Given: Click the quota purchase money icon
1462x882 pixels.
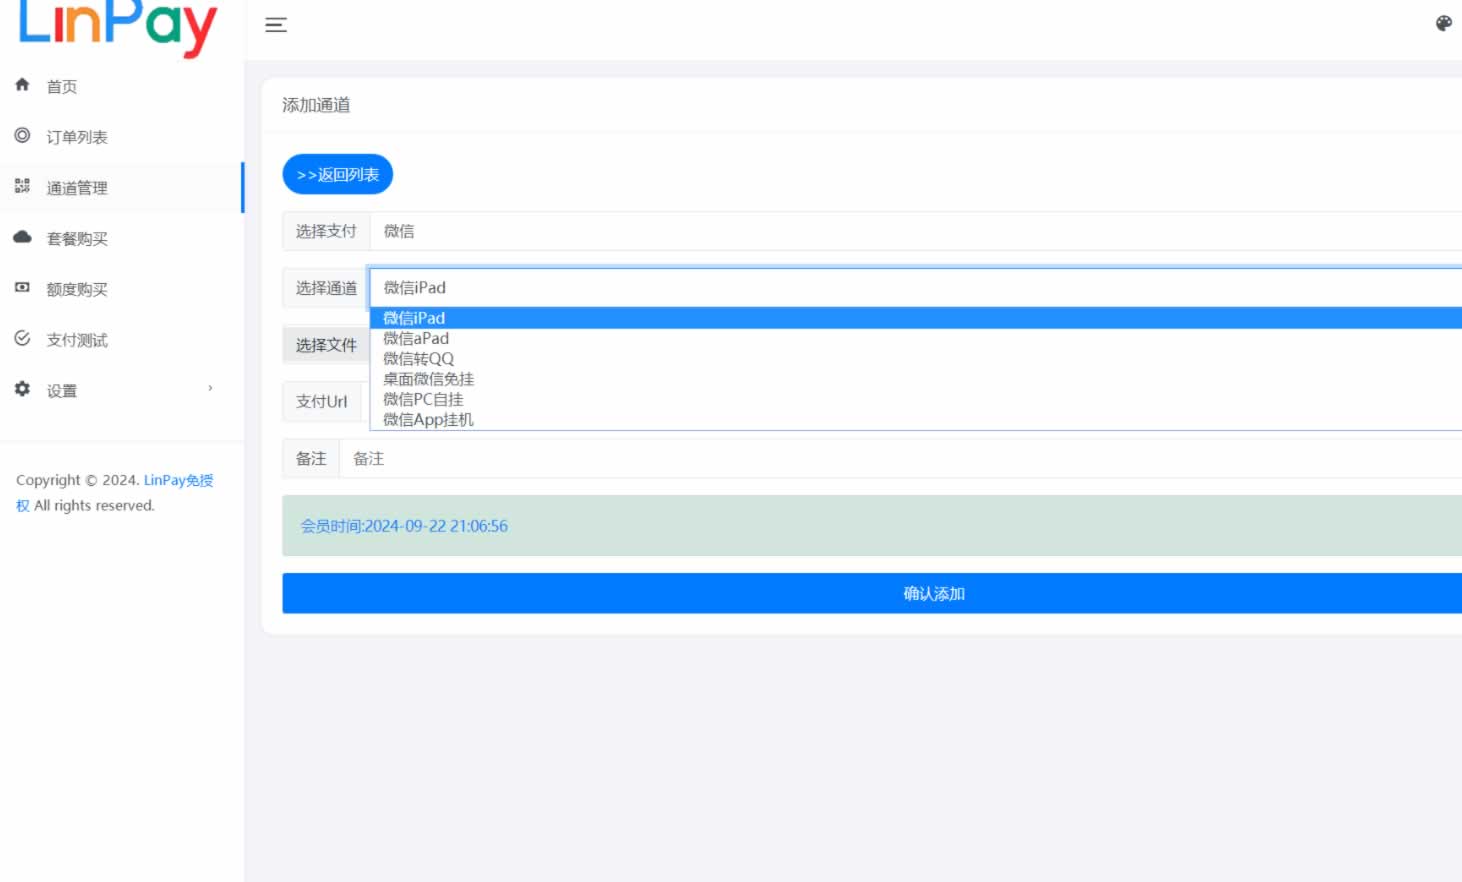Looking at the screenshot, I should click(x=22, y=288).
